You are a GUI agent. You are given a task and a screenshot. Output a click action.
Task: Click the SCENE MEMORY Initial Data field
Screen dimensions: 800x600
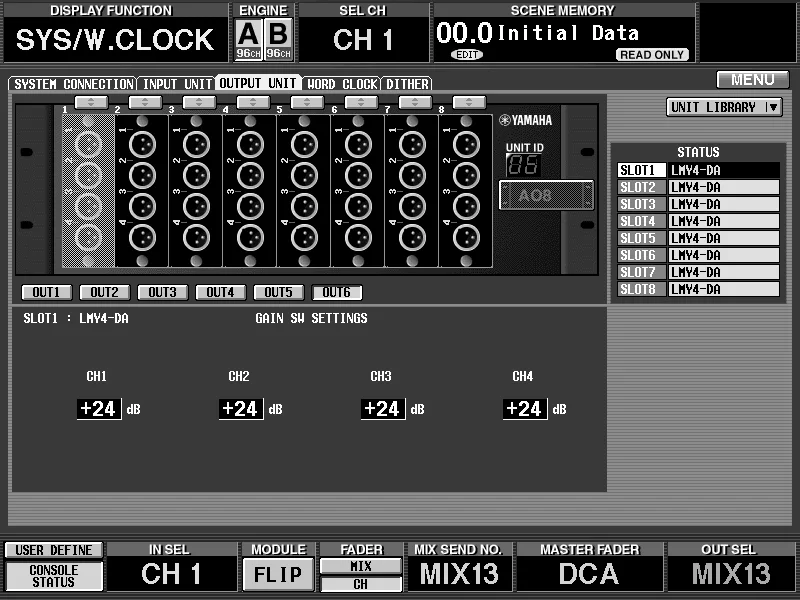(564, 39)
